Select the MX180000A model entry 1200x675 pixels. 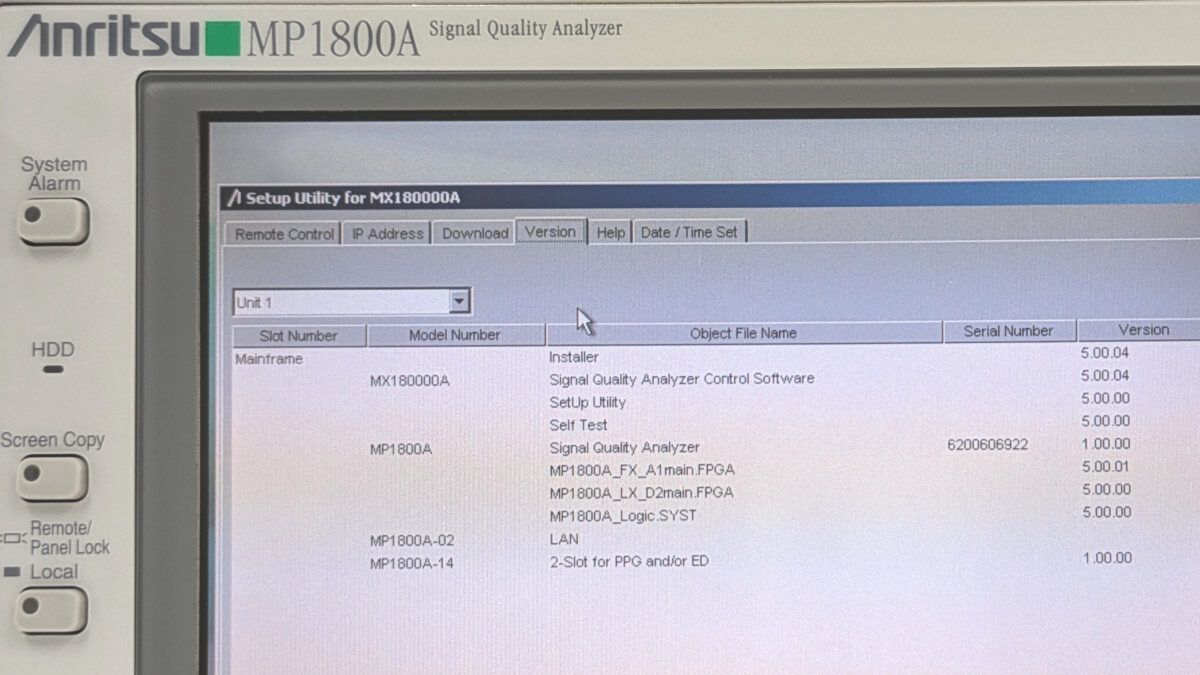point(409,381)
